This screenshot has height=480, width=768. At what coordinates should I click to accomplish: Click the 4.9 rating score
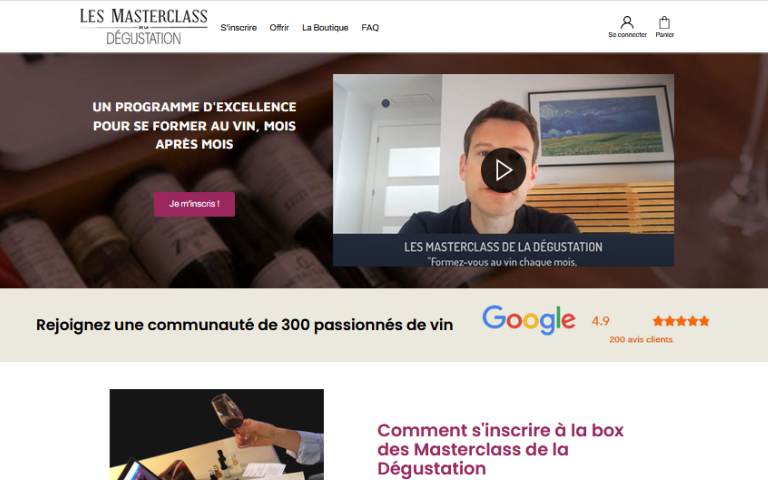(600, 321)
